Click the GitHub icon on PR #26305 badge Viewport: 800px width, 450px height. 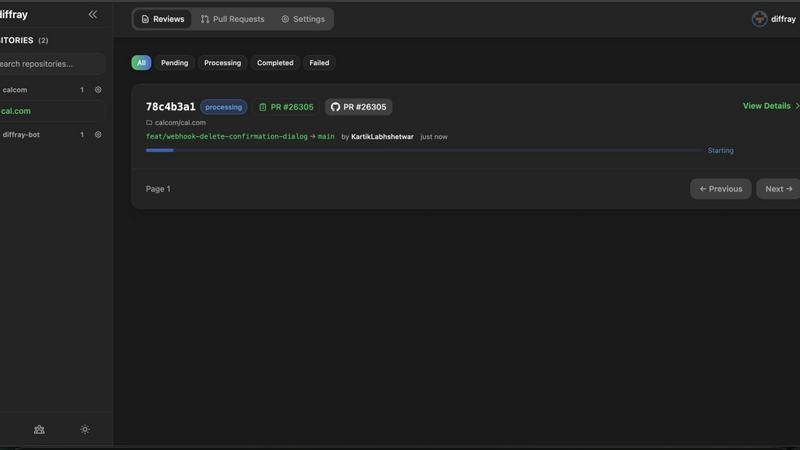(x=335, y=107)
